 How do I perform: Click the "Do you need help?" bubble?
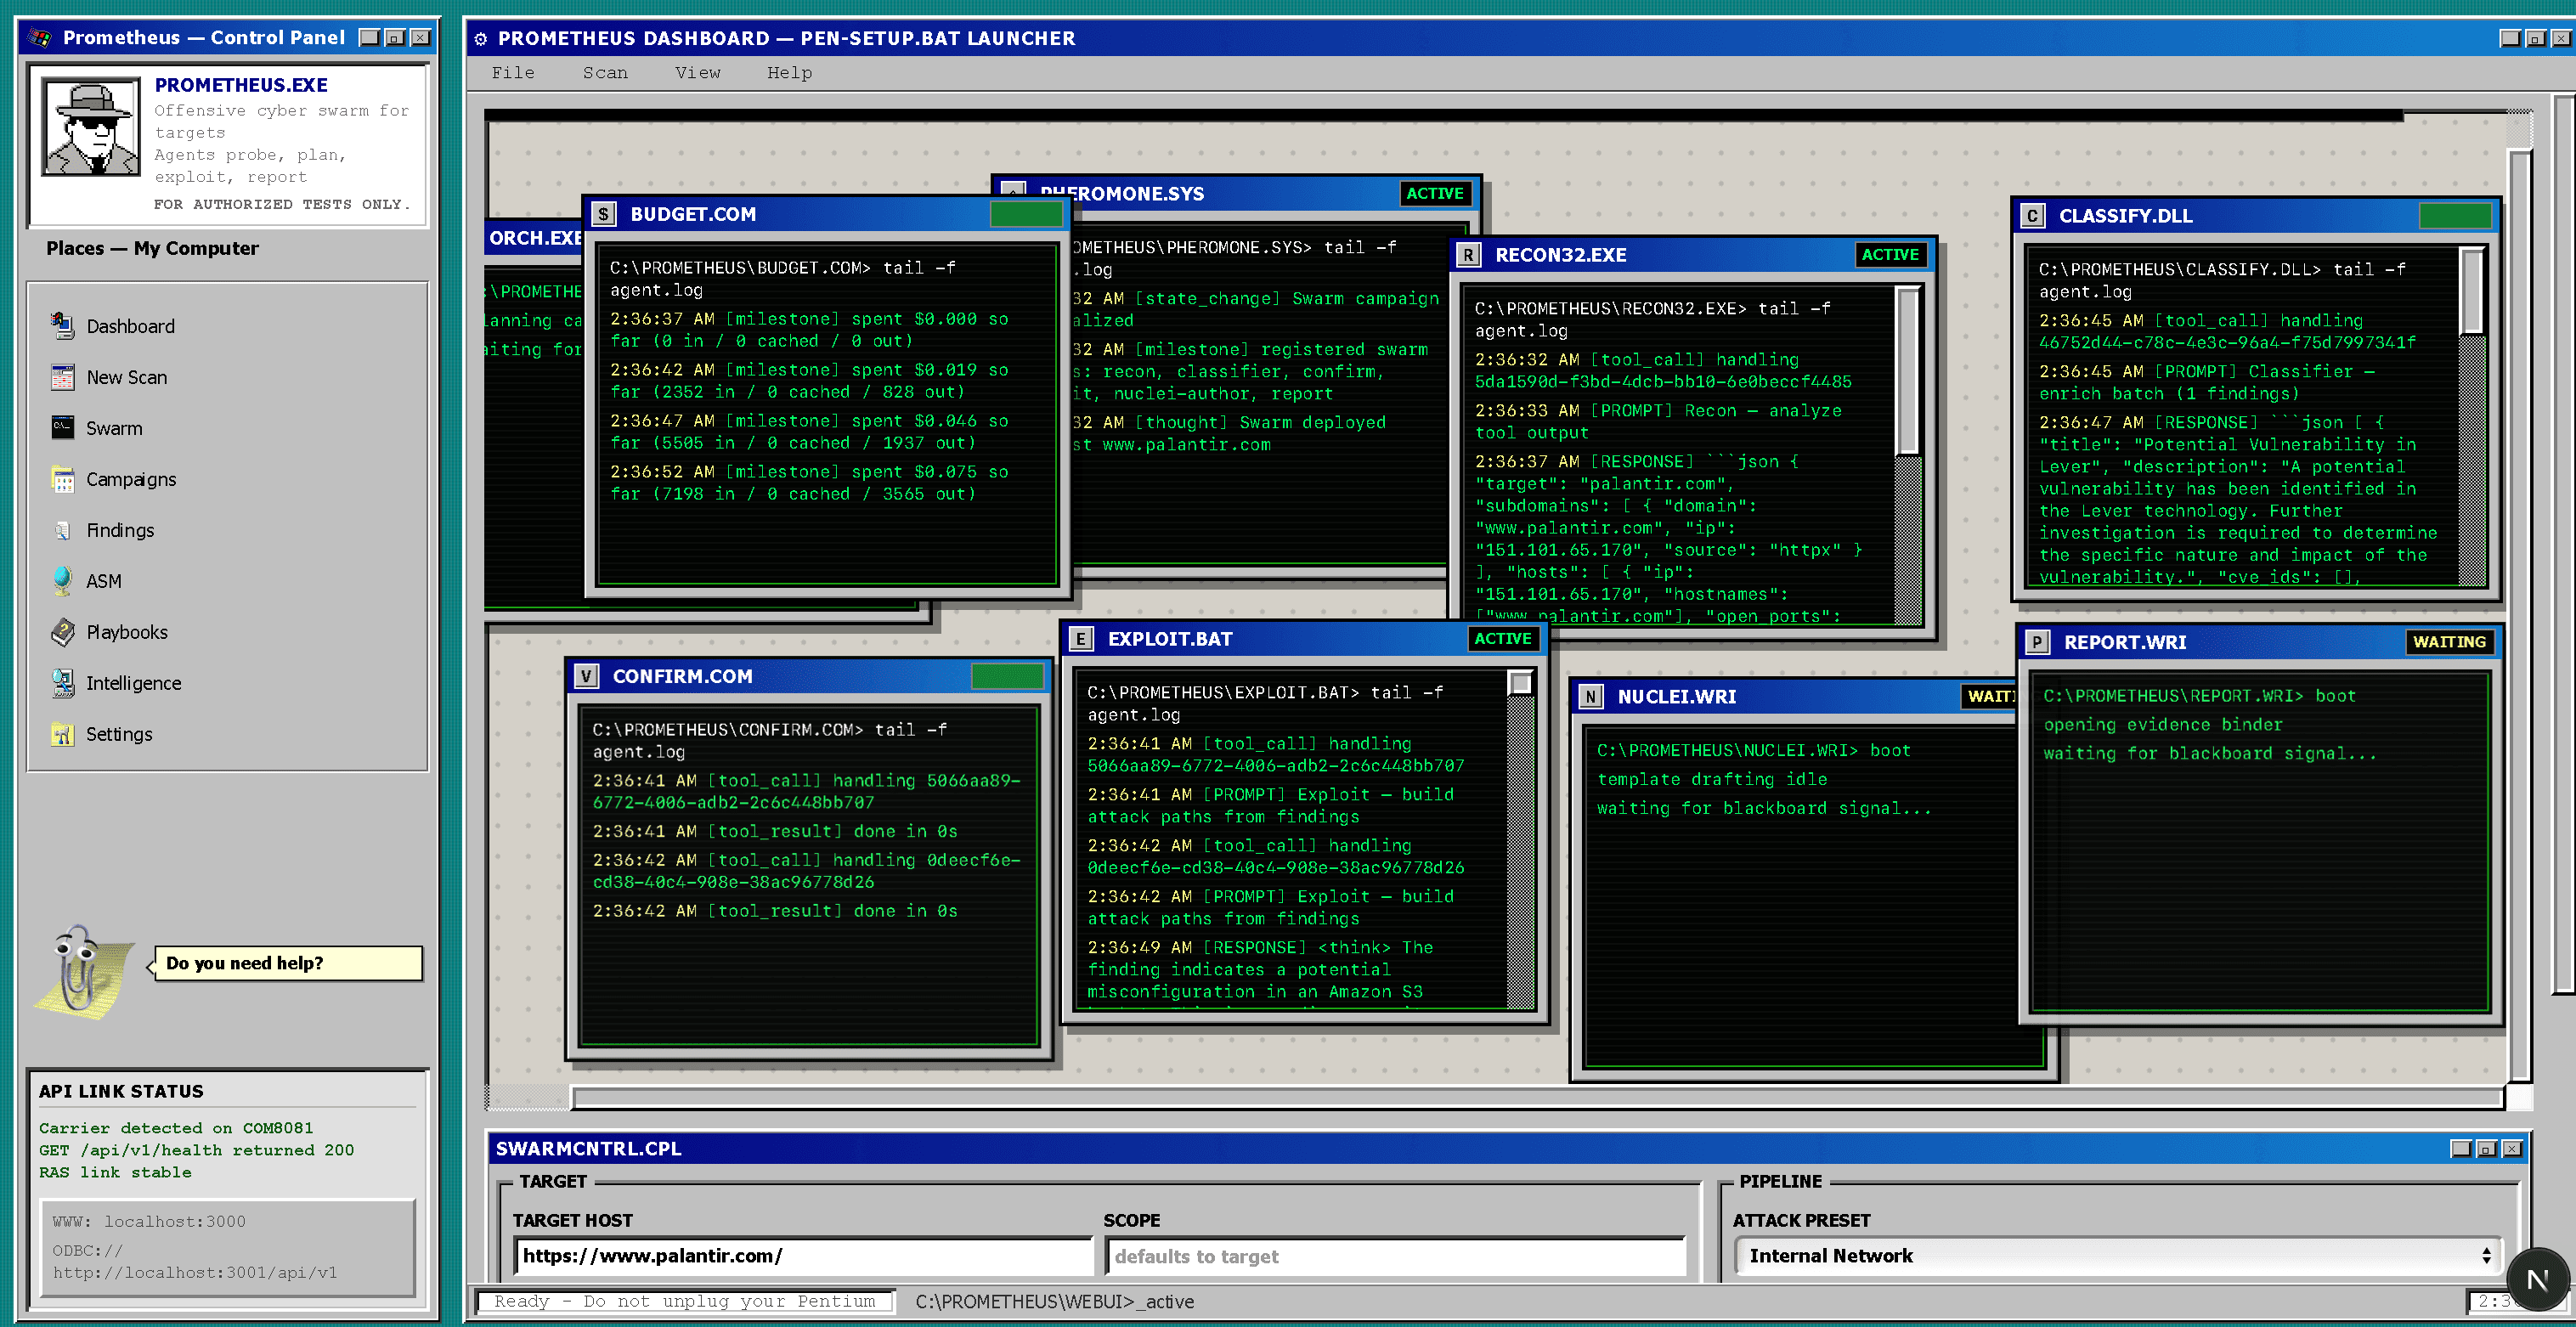click(288, 963)
